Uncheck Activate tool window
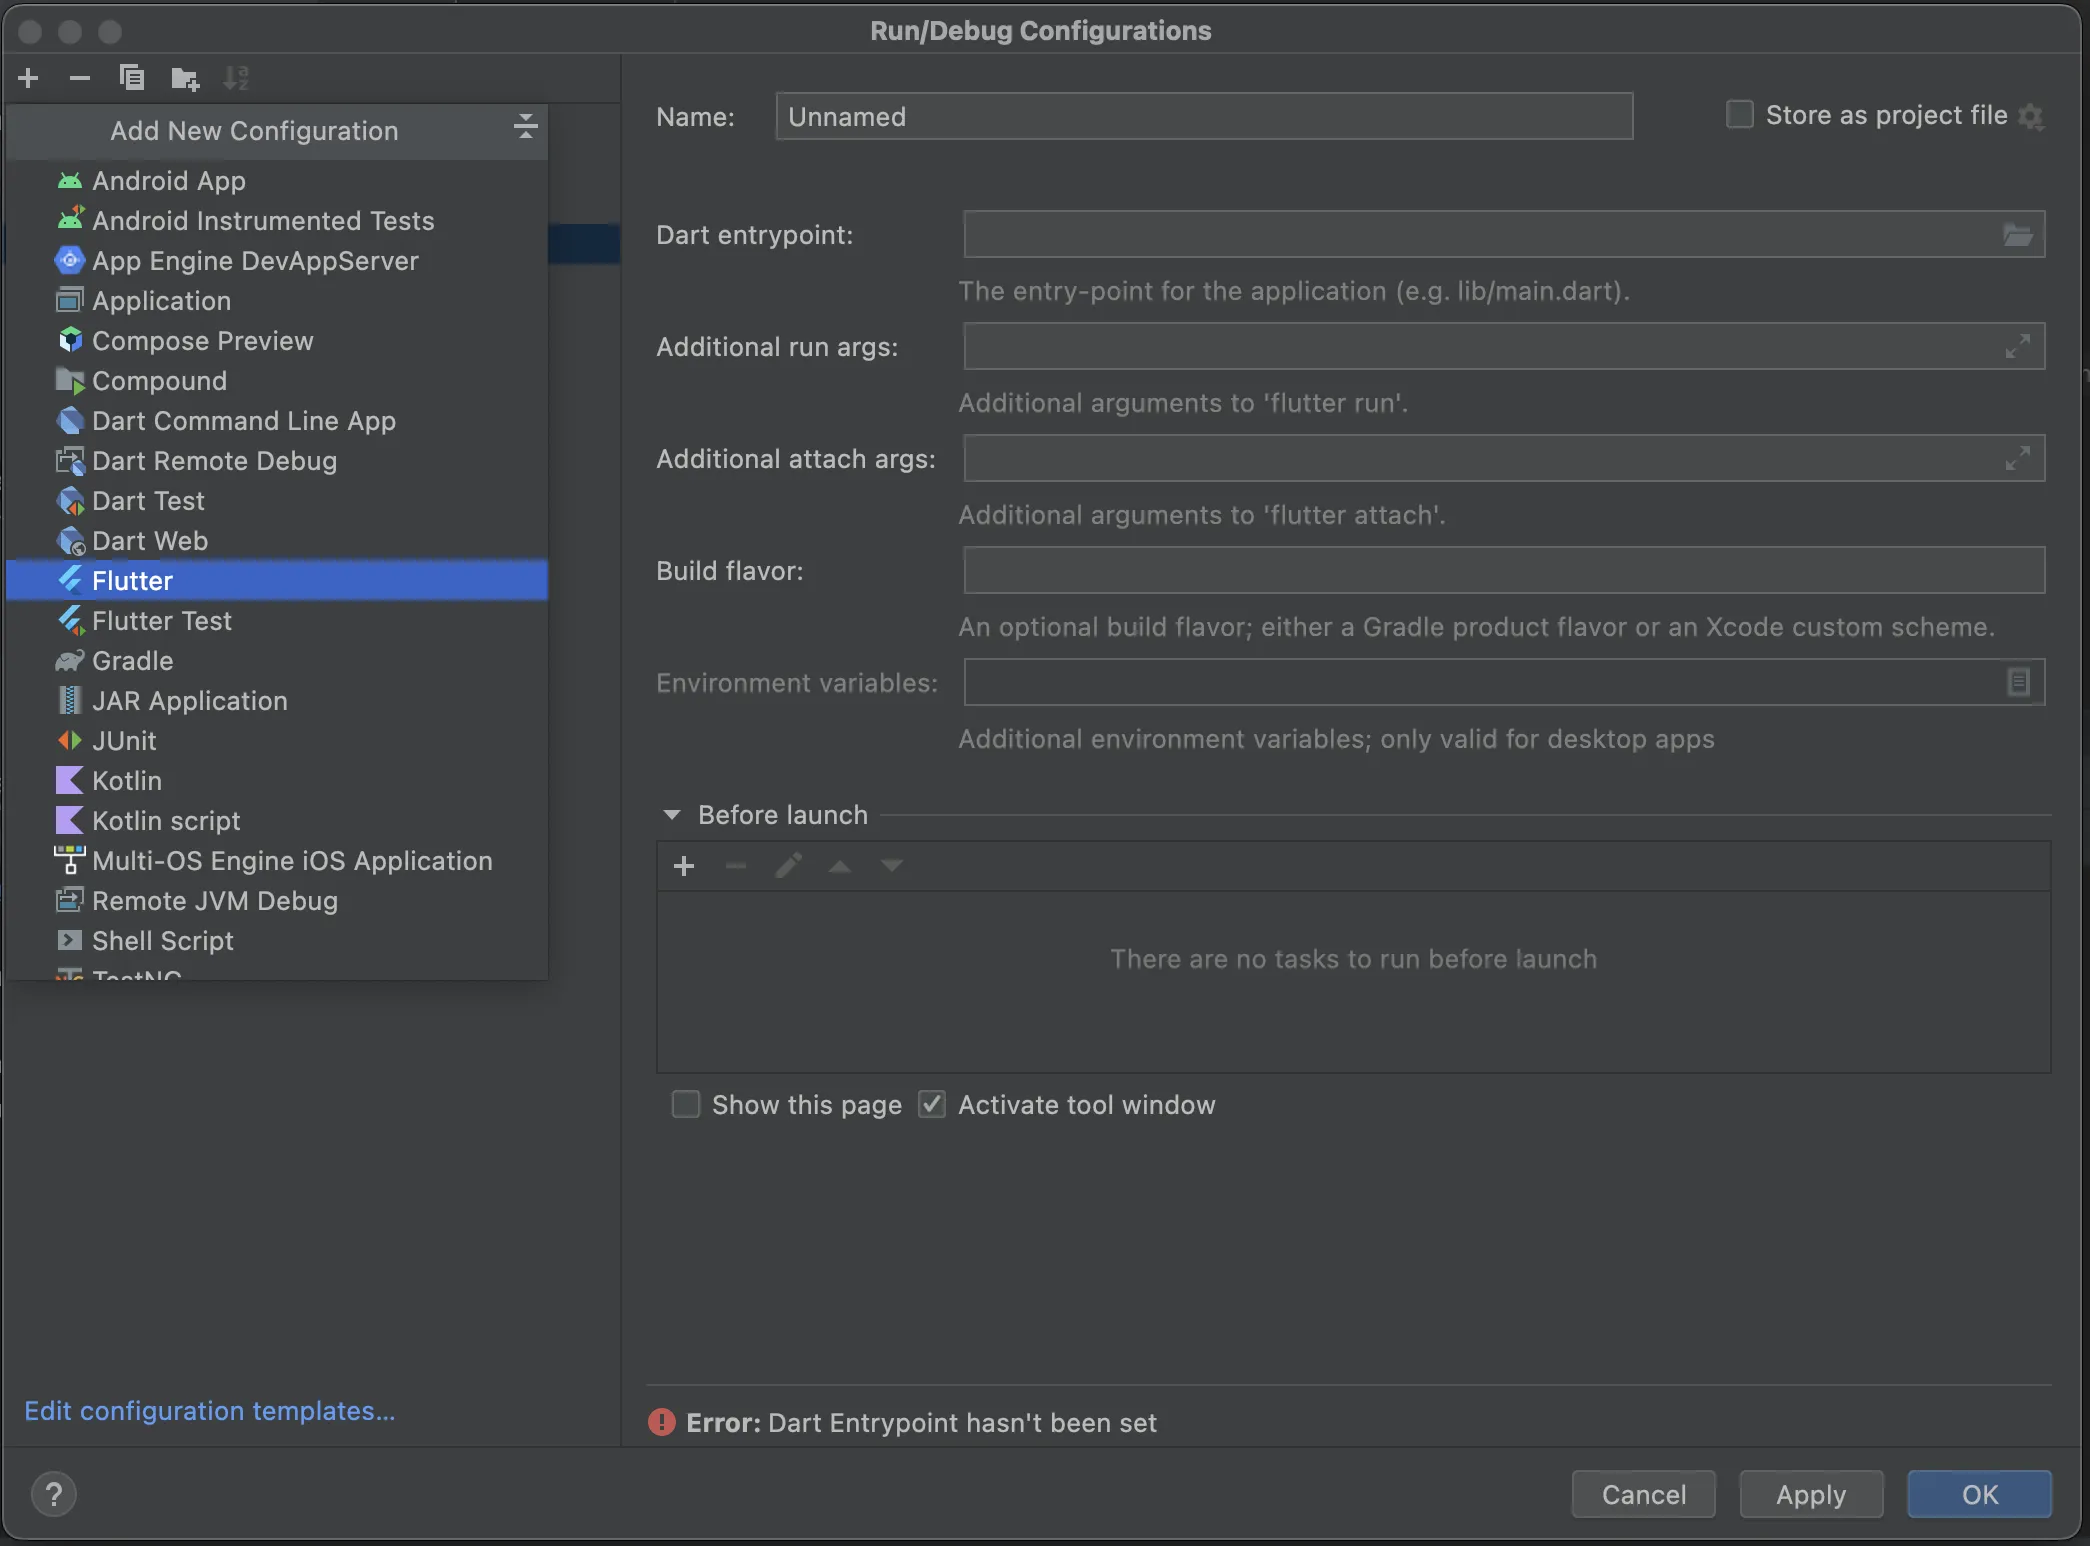 click(x=932, y=1104)
